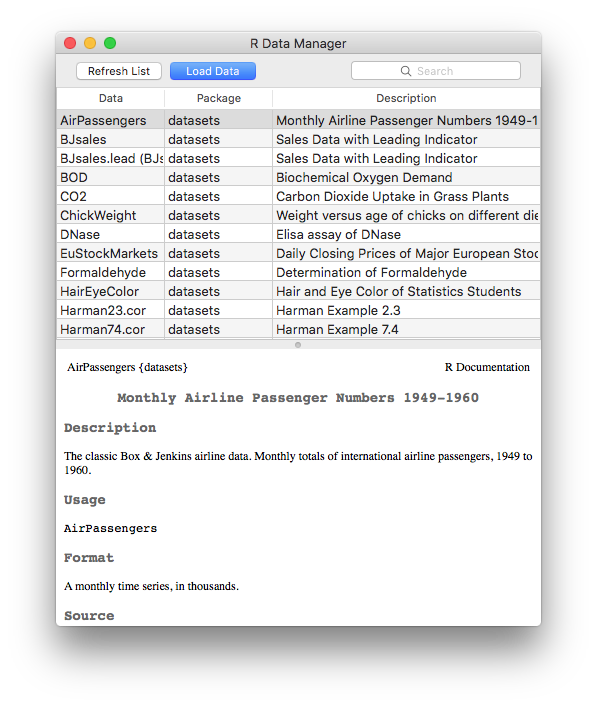597x706 pixels.
Task: Select the BJsales dataset row
Action: [298, 139]
